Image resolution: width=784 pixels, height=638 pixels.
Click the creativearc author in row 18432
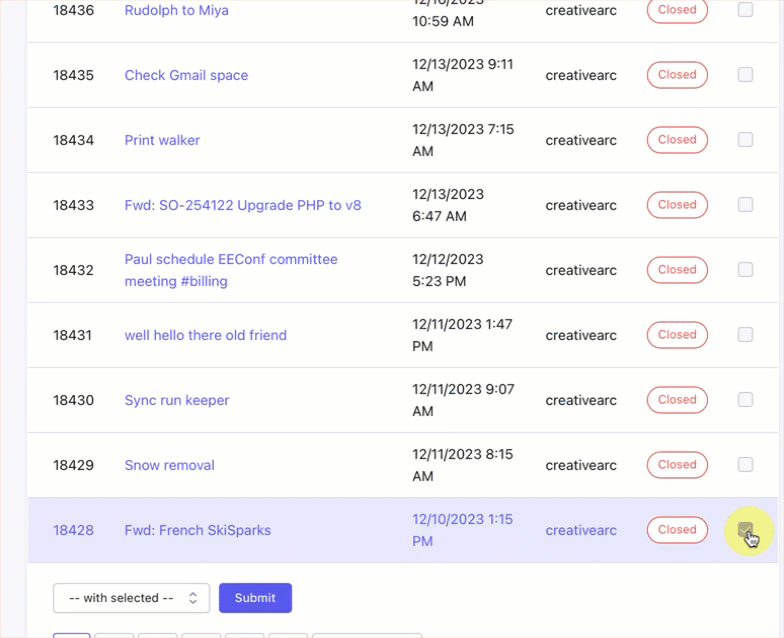pyautogui.click(x=581, y=270)
